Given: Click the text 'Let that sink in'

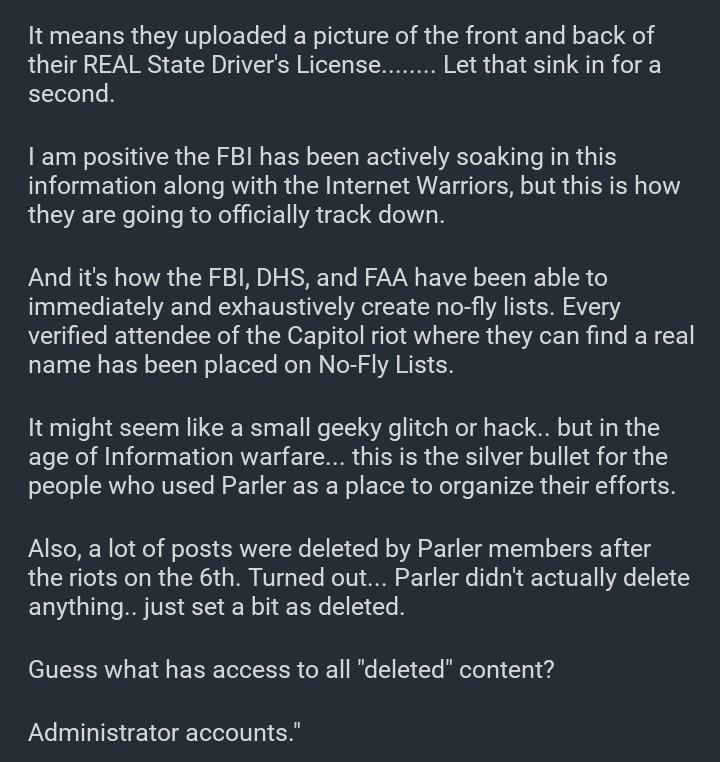Looking at the screenshot, I should (x=523, y=65).
